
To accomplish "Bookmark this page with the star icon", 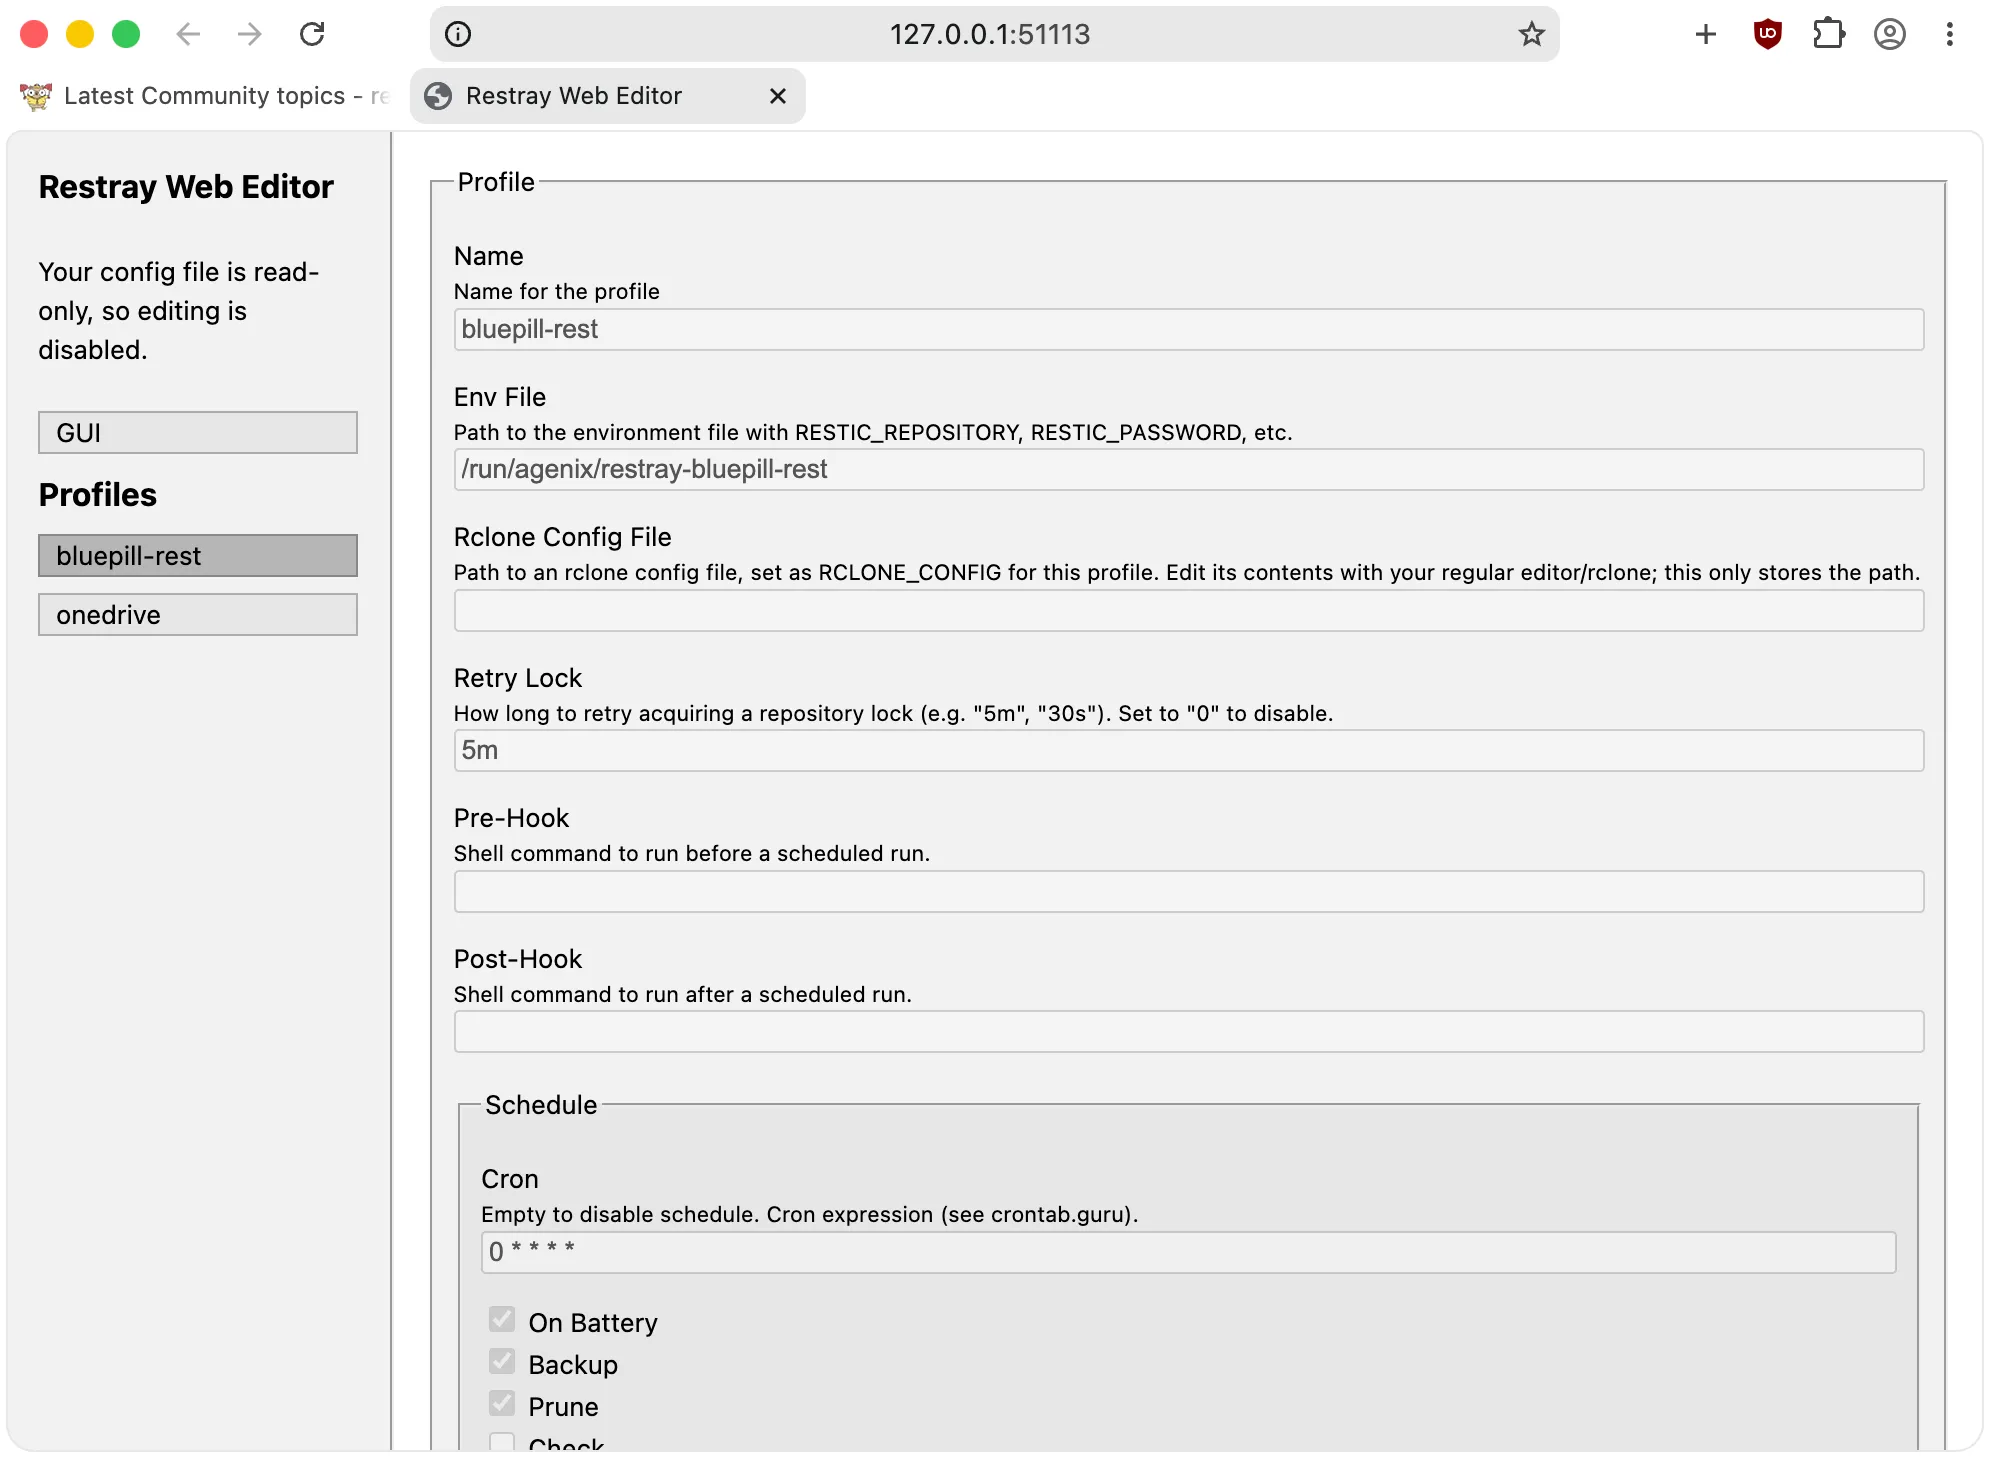I will (x=1531, y=34).
